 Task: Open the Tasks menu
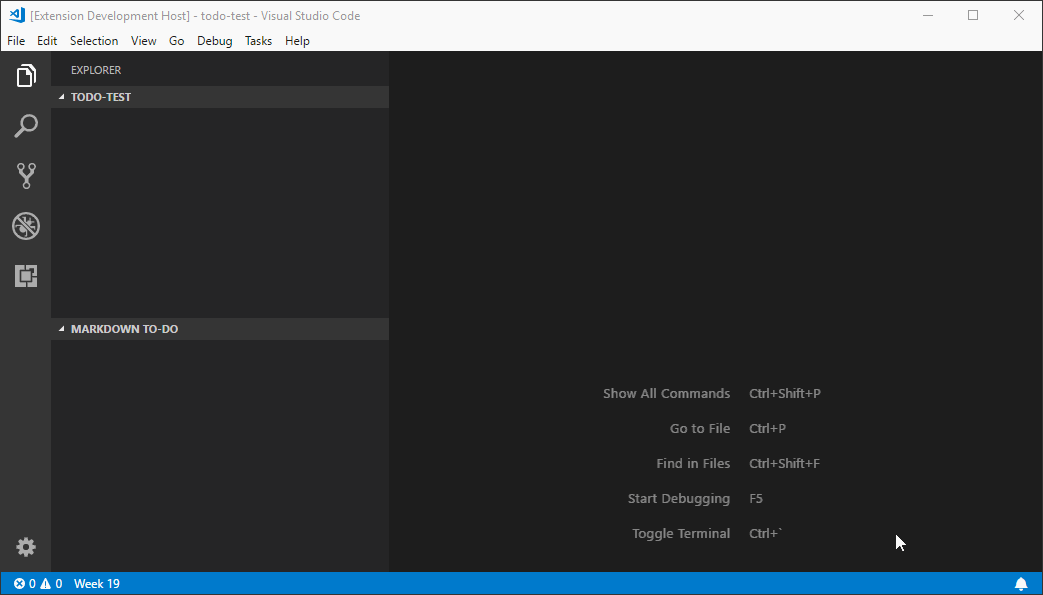pyautogui.click(x=258, y=41)
